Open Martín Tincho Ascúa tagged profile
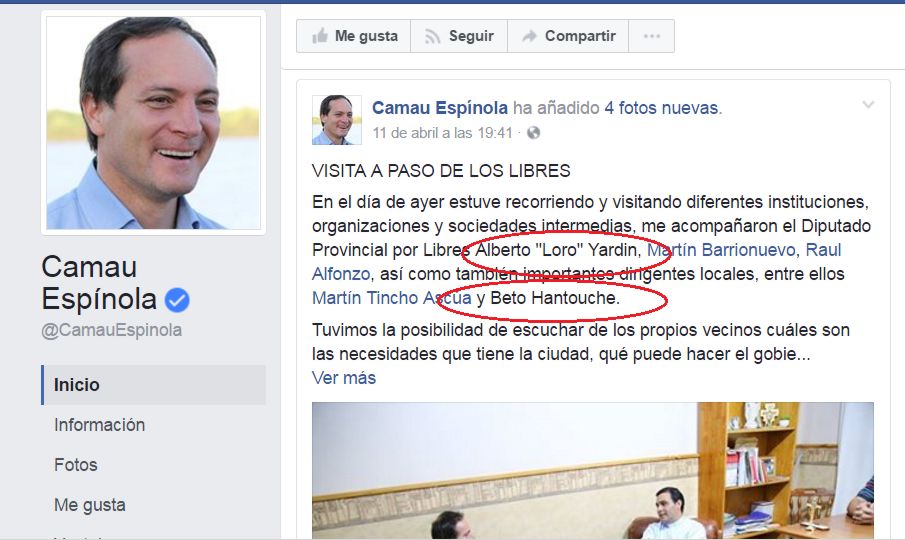The height and width of the screenshot is (540, 905). 391,298
